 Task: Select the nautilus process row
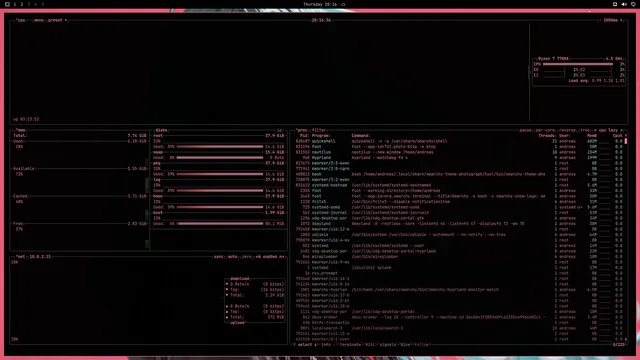point(460,152)
